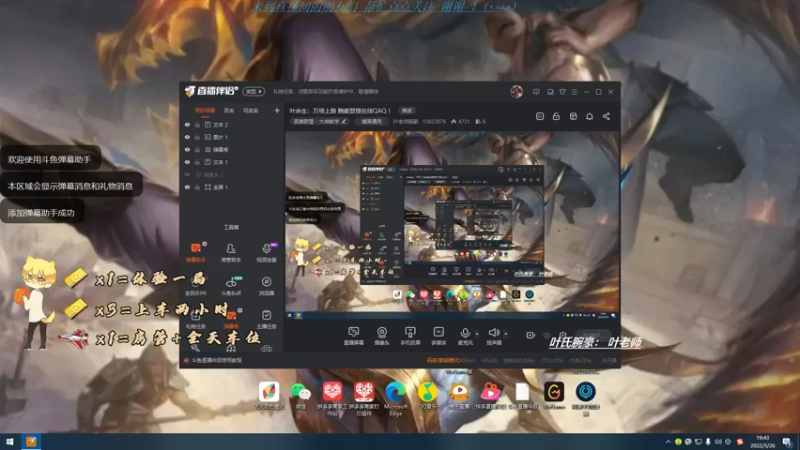
Task: Click the taskbar clock showing 19:43
Action: (x=762, y=442)
